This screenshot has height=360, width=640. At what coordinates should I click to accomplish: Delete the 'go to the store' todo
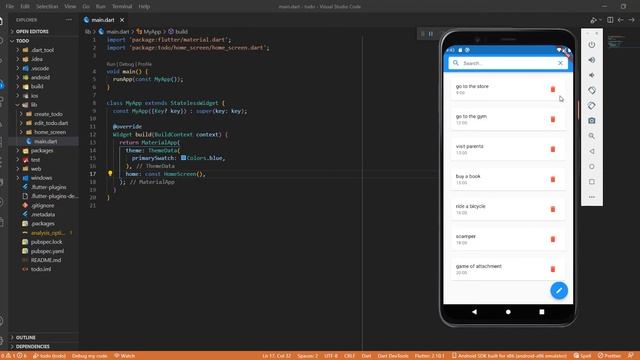[x=553, y=89]
